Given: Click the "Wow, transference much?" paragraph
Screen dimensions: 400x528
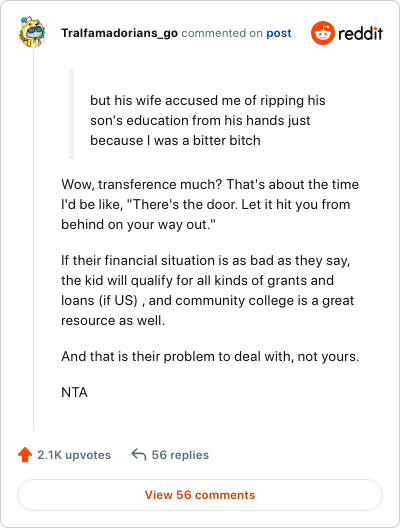Looking at the screenshot, I should tap(210, 204).
